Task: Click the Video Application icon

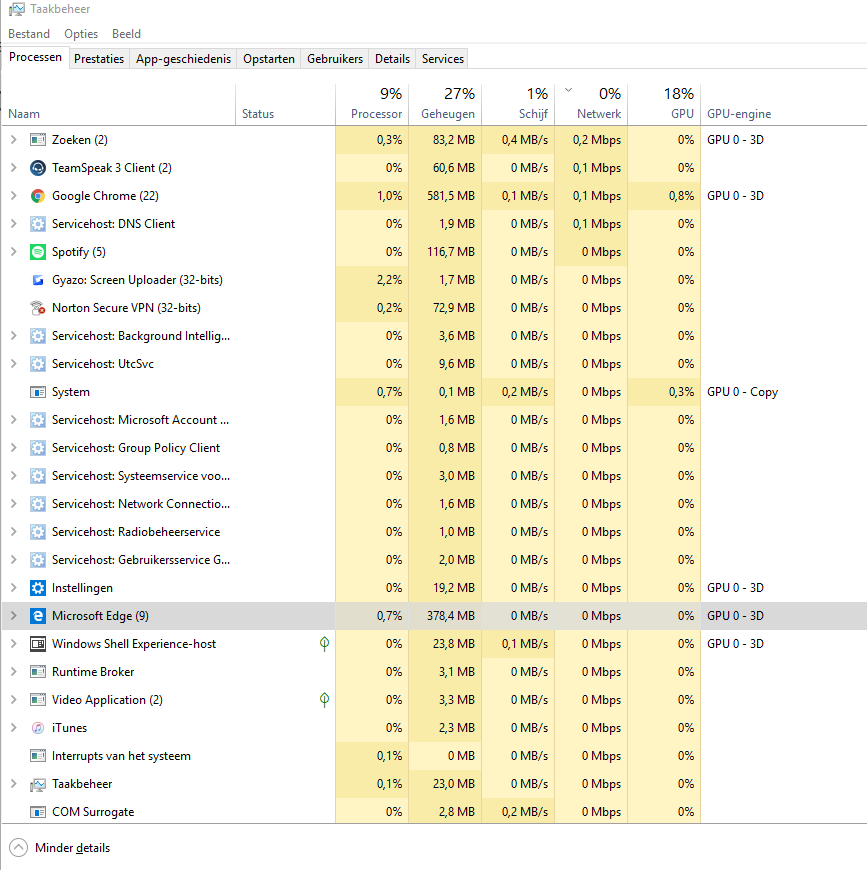Action: coord(38,700)
